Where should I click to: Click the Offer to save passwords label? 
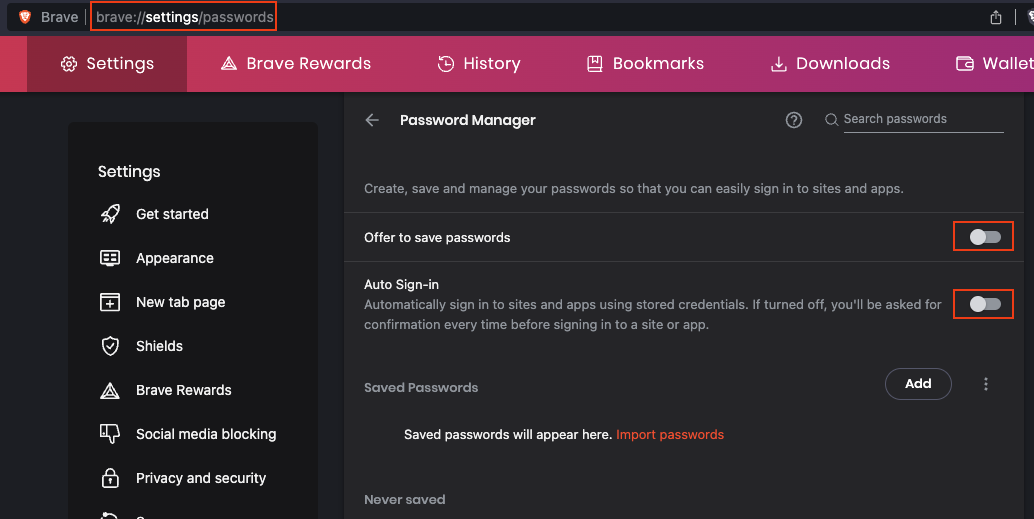tap(437, 237)
